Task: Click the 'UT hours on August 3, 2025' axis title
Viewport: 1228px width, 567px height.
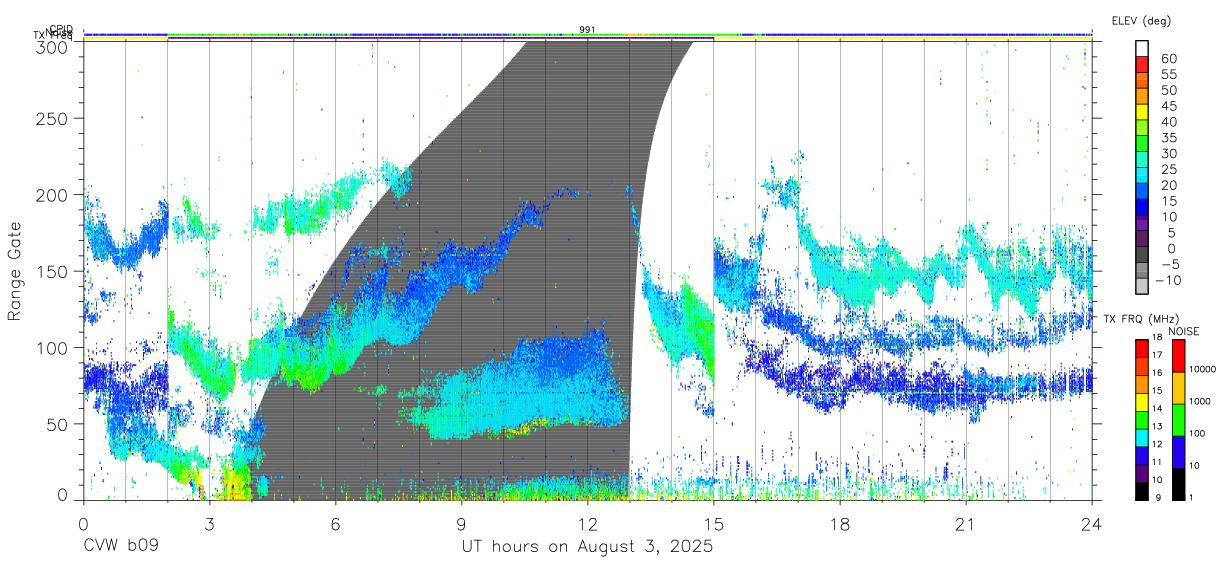Action: pos(587,547)
